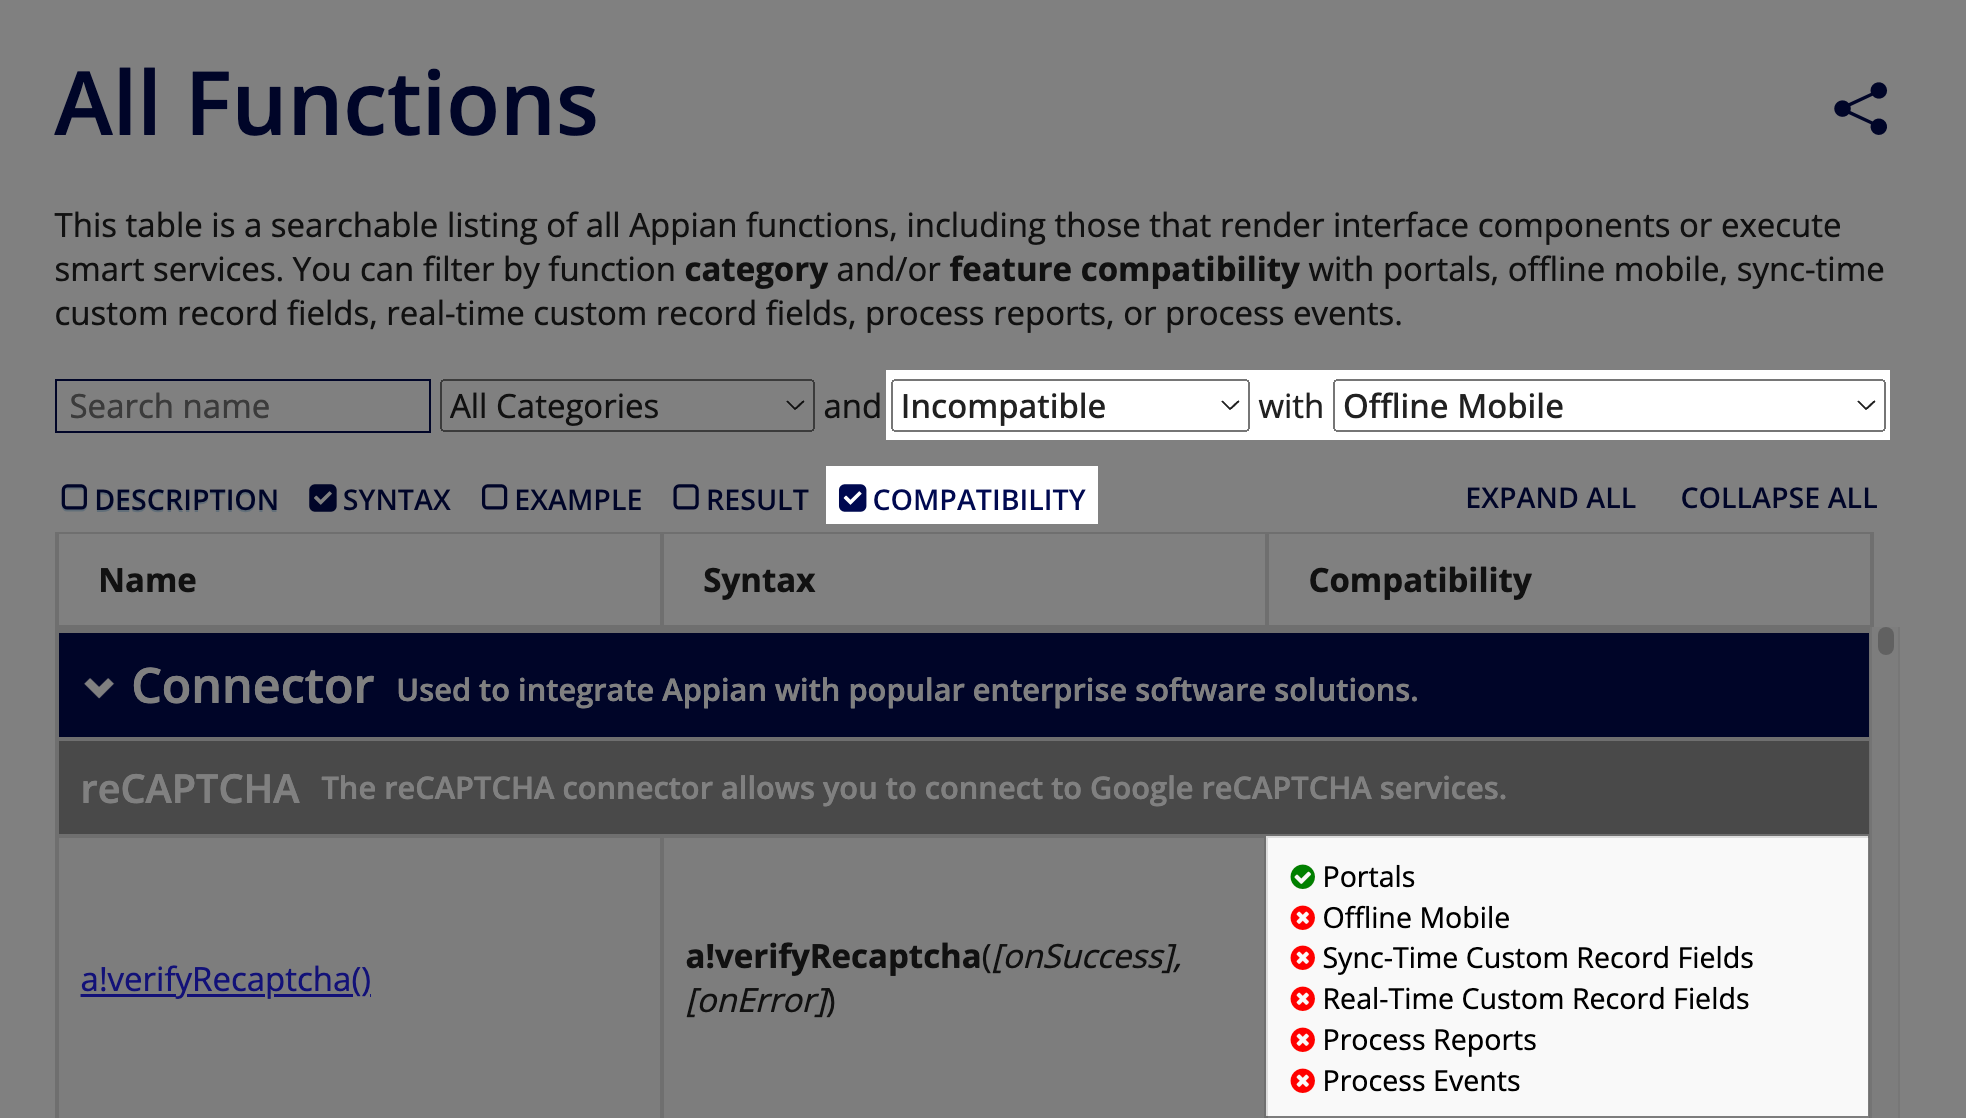Image resolution: width=1966 pixels, height=1118 pixels.
Task: Click the Process Events compatibility text
Action: click(x=1421, y=1081)
